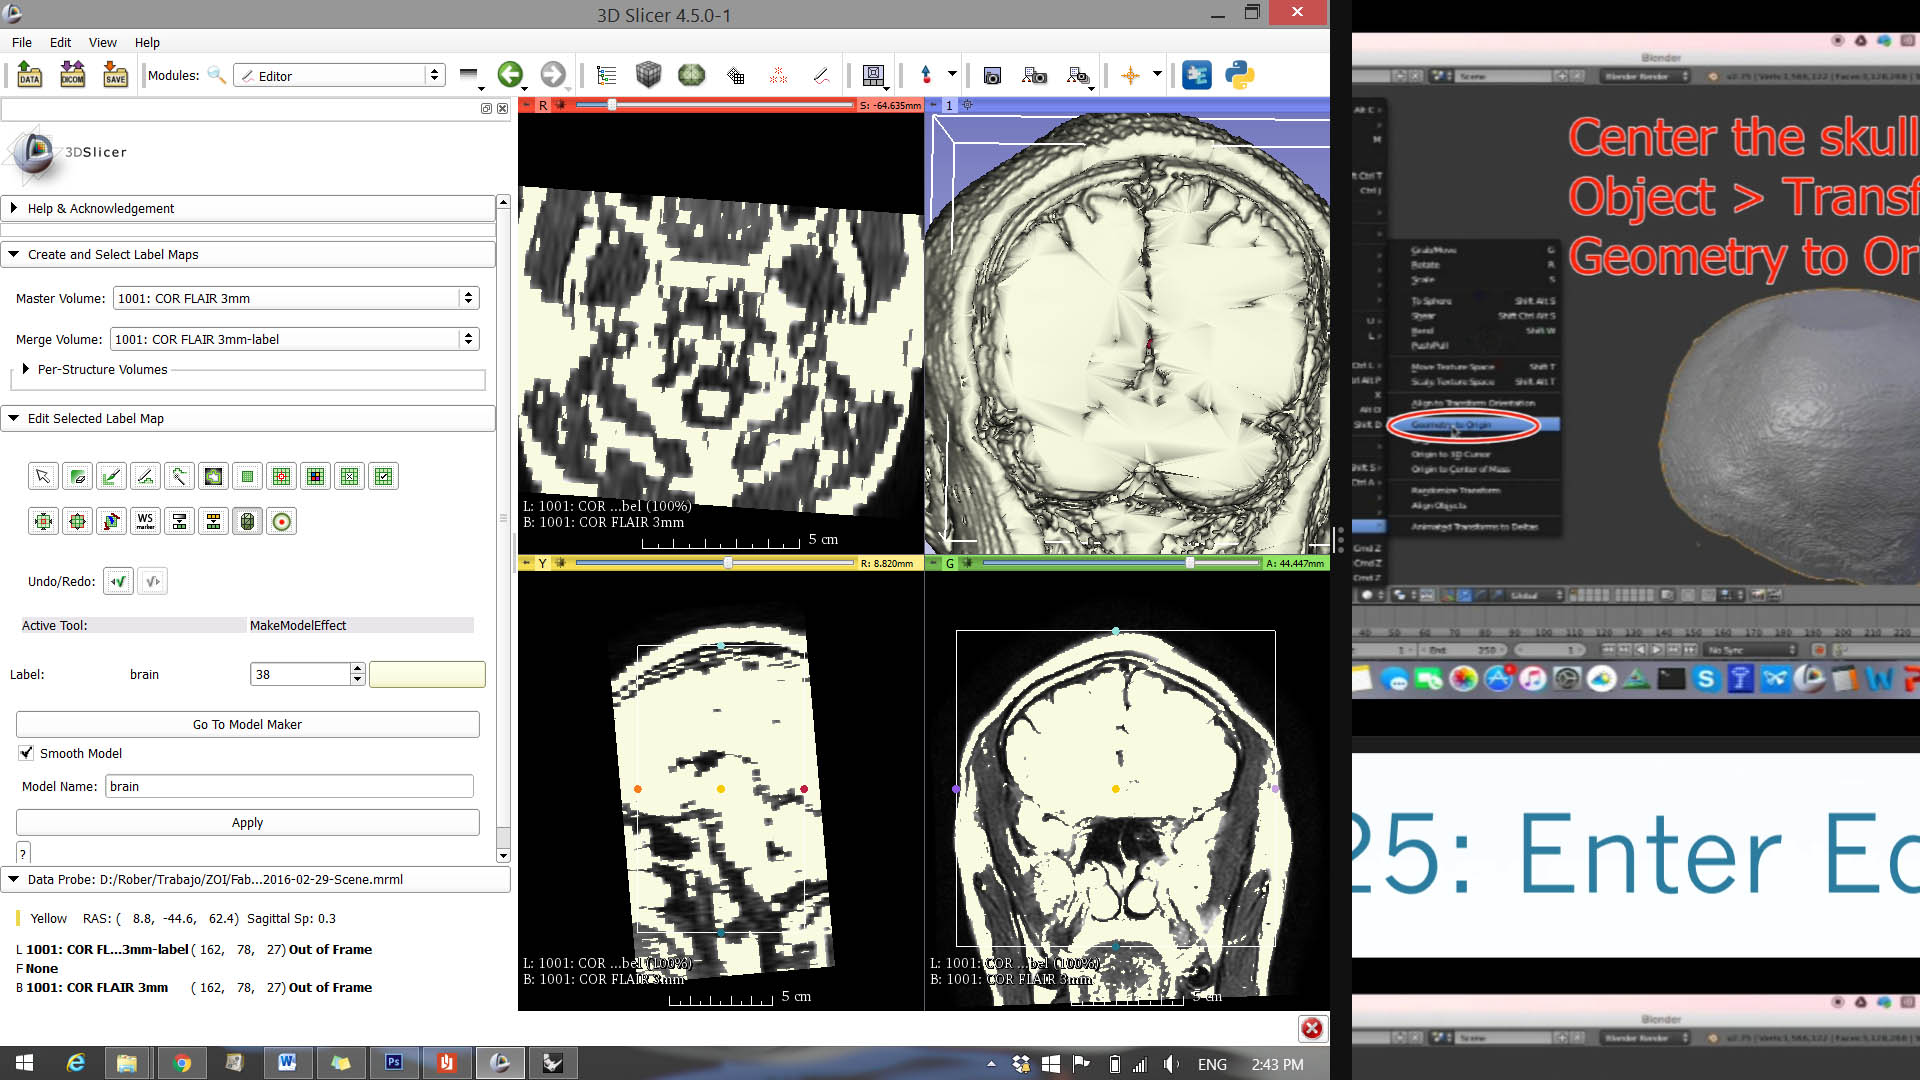Open the brain label color swatch

tap(427, 674)
